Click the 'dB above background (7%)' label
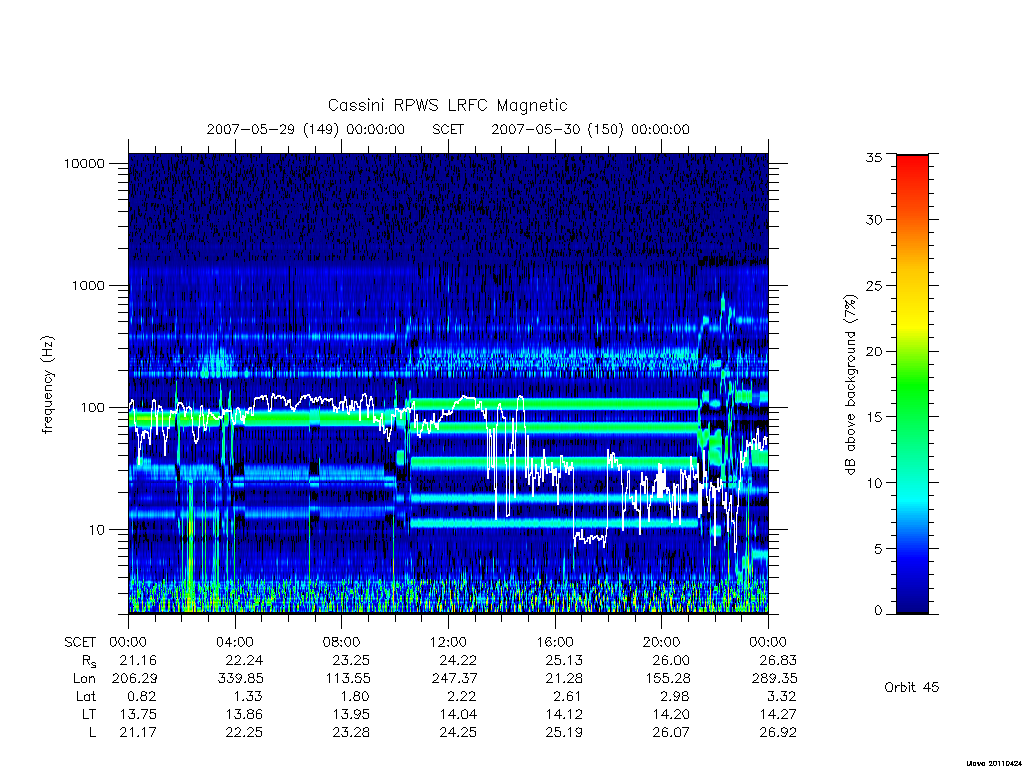This screenshot has width=1024, height=768. [x=850, y=385]
